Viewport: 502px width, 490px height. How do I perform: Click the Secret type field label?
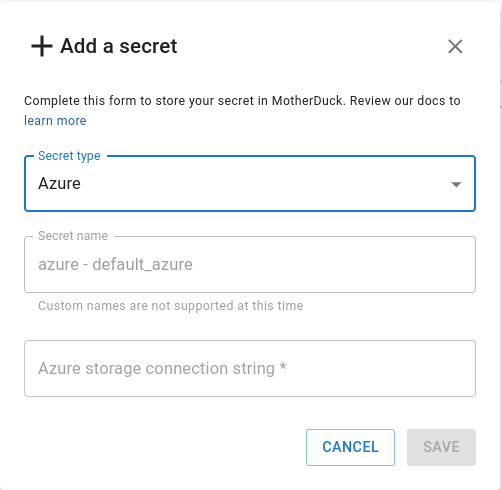click(x=69, y=156)
